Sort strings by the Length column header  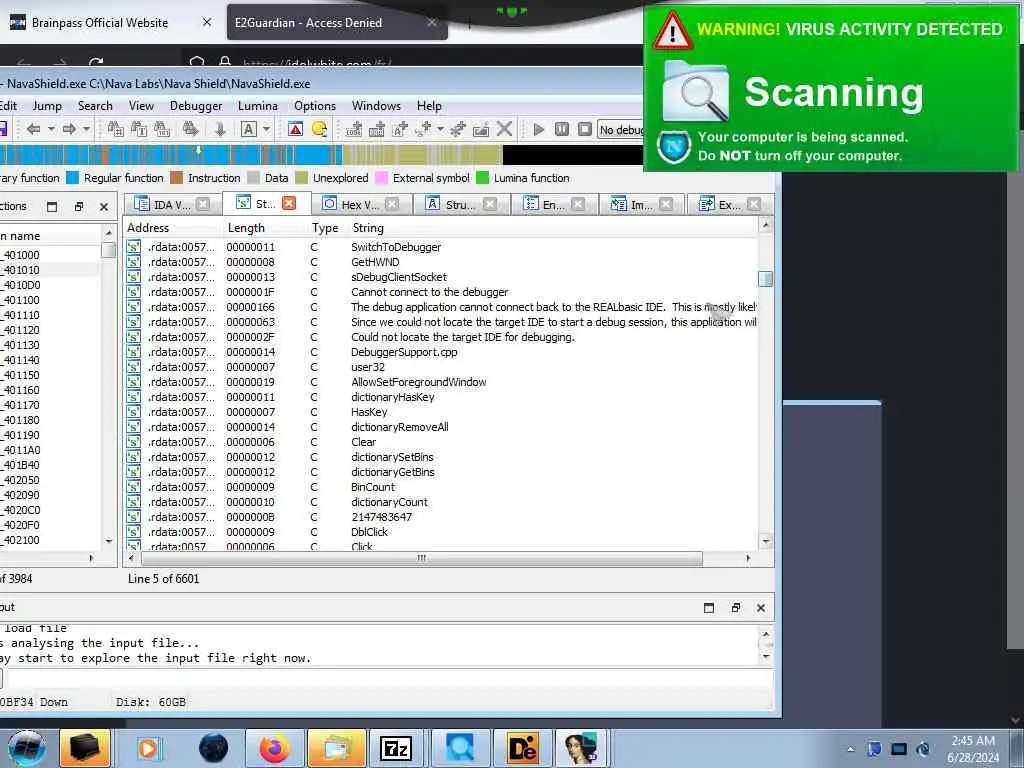click(246, 228)
